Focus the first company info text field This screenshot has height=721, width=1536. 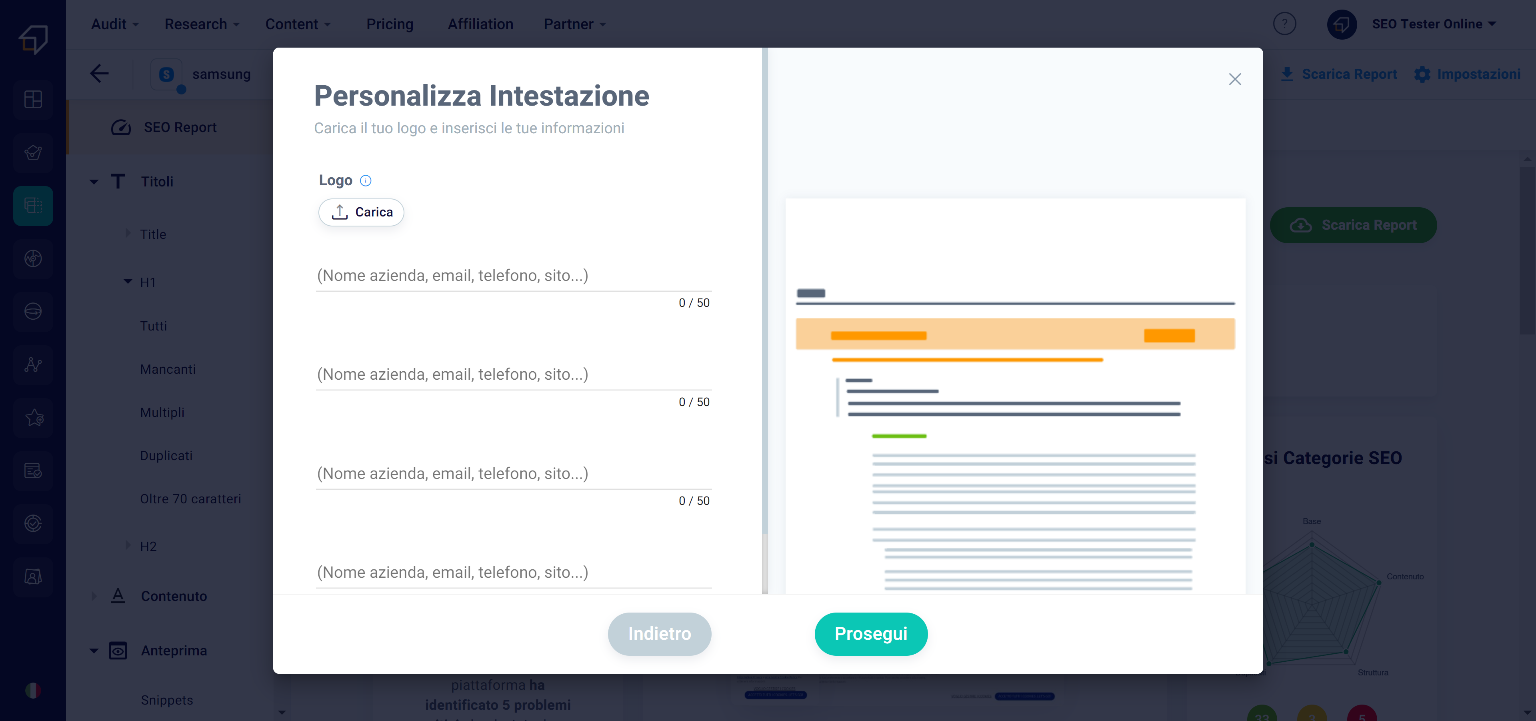point(513,276)
